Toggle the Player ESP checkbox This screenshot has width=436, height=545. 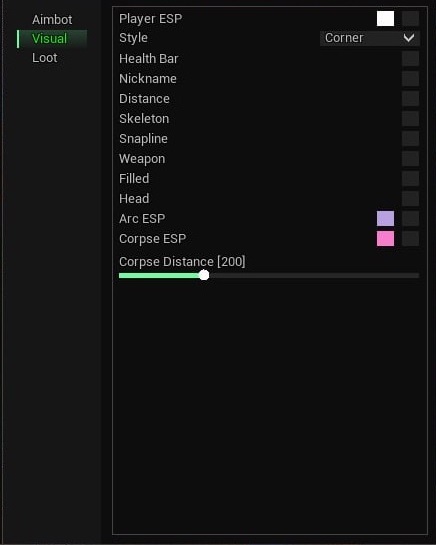click(410, 18)
